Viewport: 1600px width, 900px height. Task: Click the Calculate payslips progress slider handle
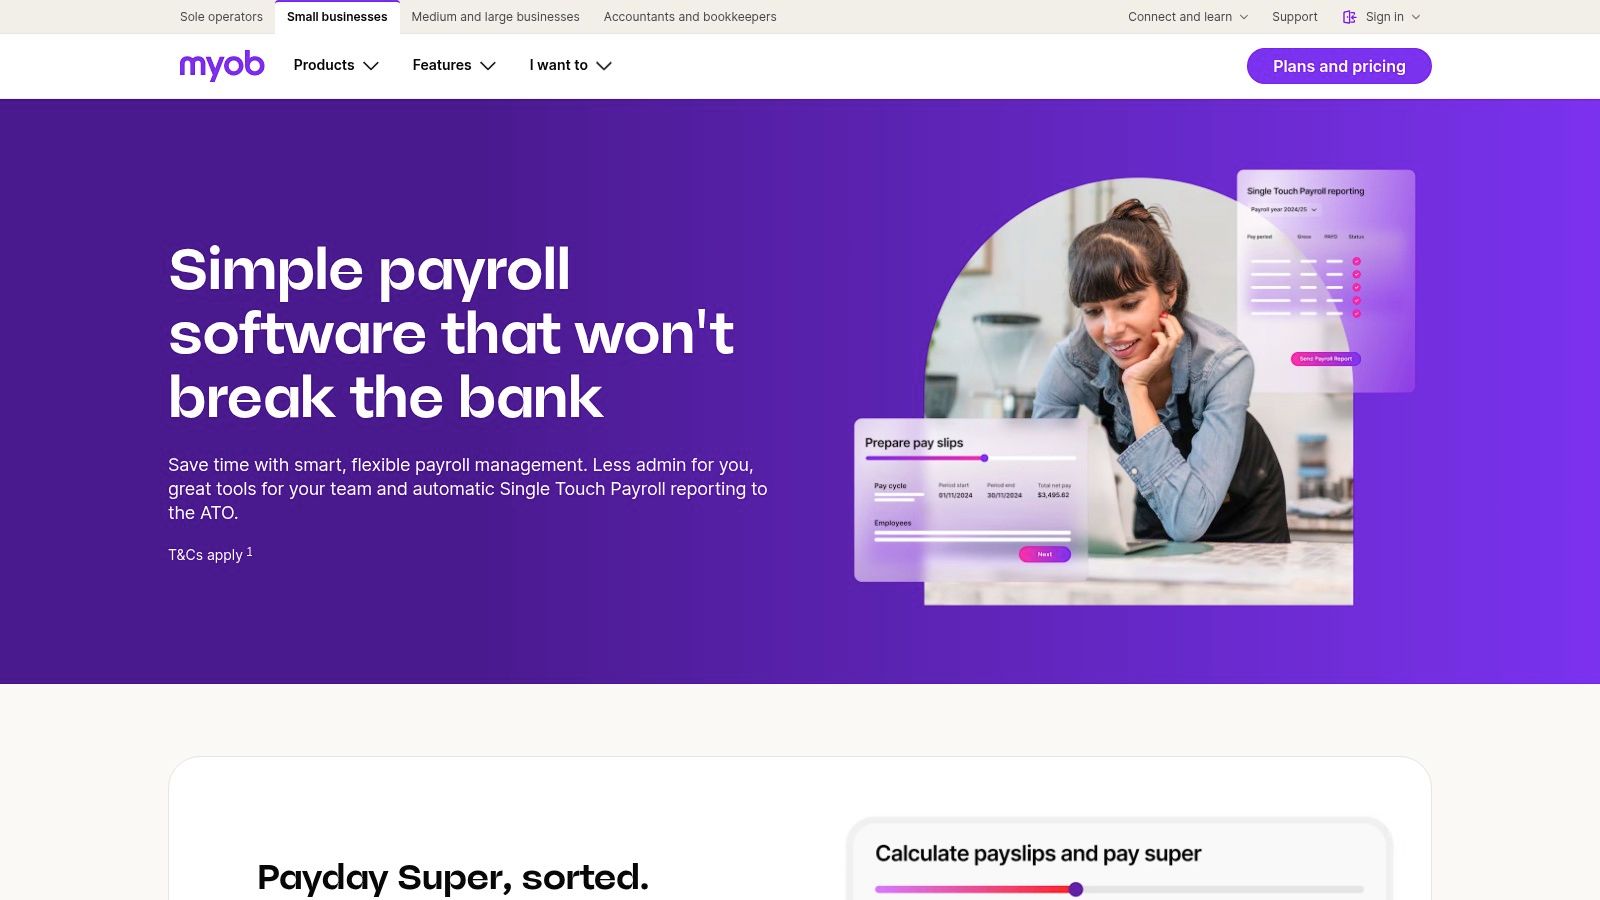[1076, 889]
